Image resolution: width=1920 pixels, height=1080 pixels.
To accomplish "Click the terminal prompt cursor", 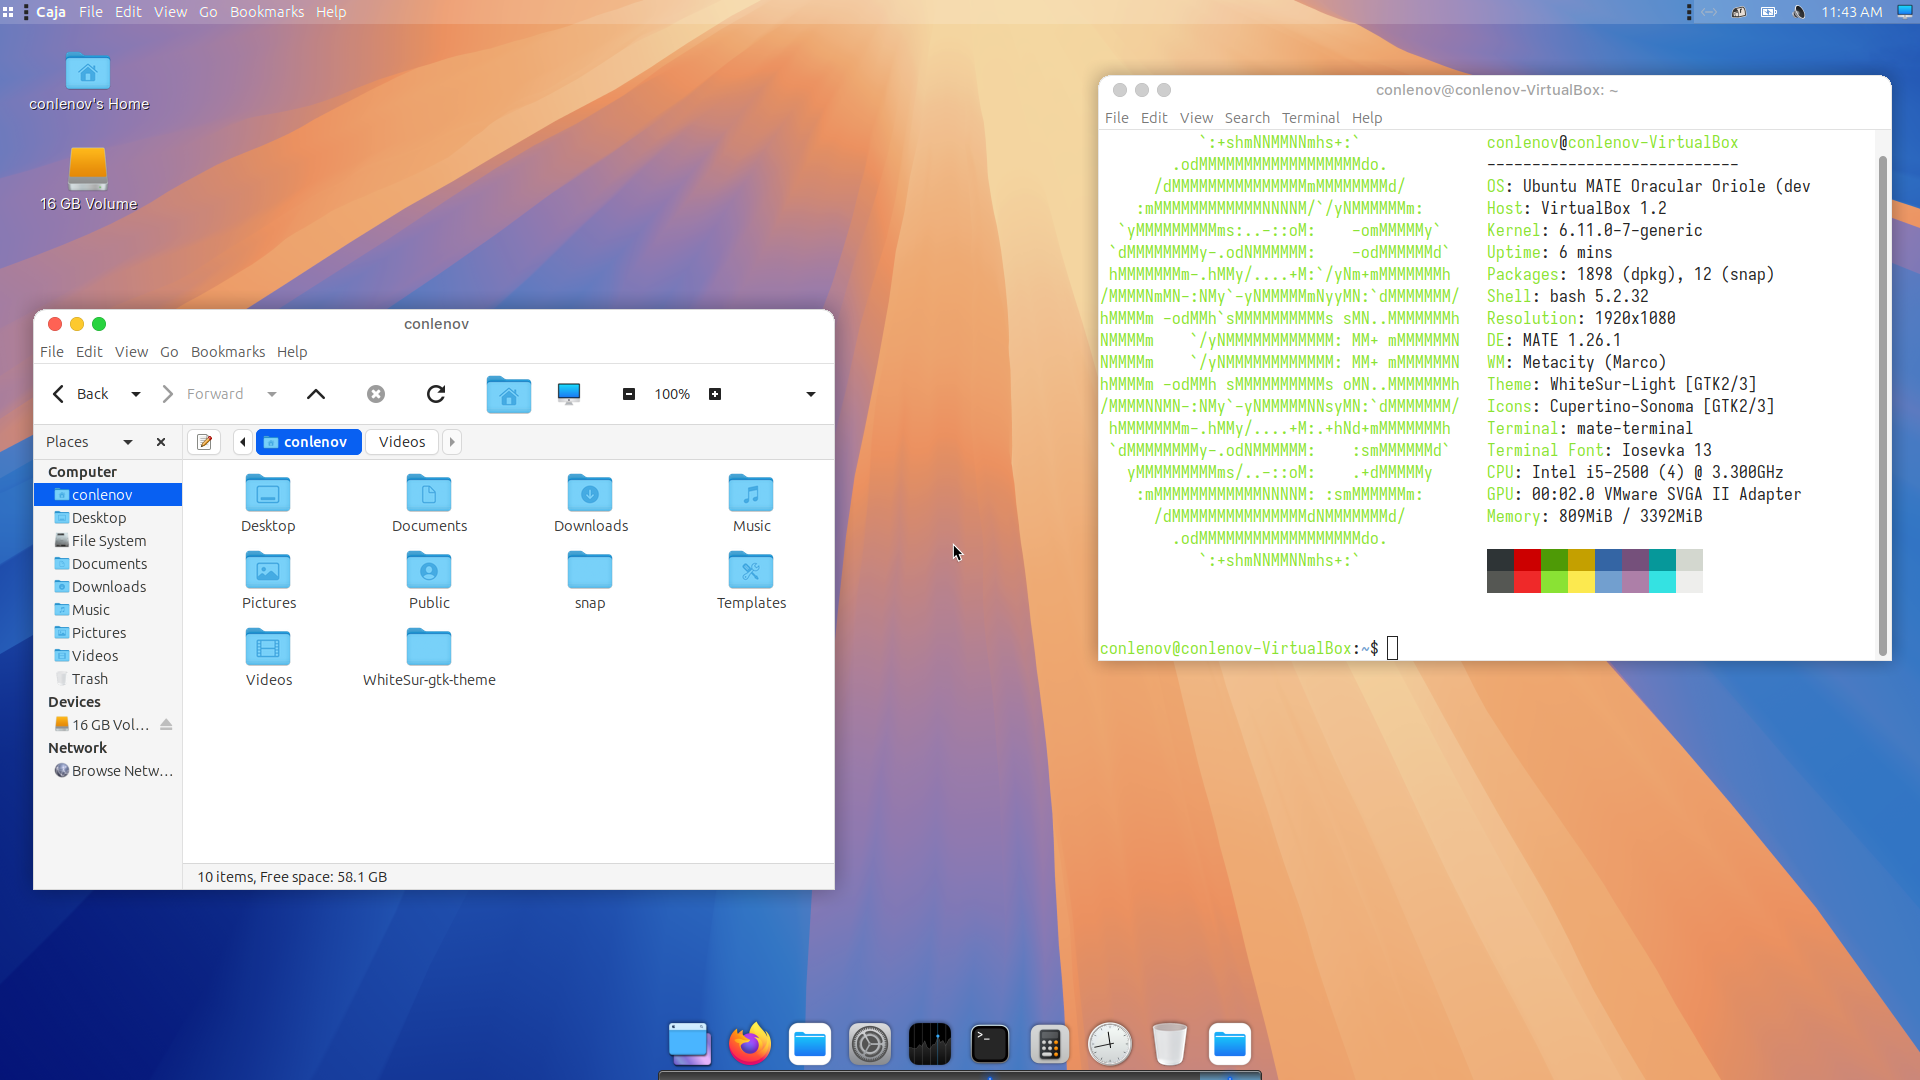I will (x=1392, y=648).
